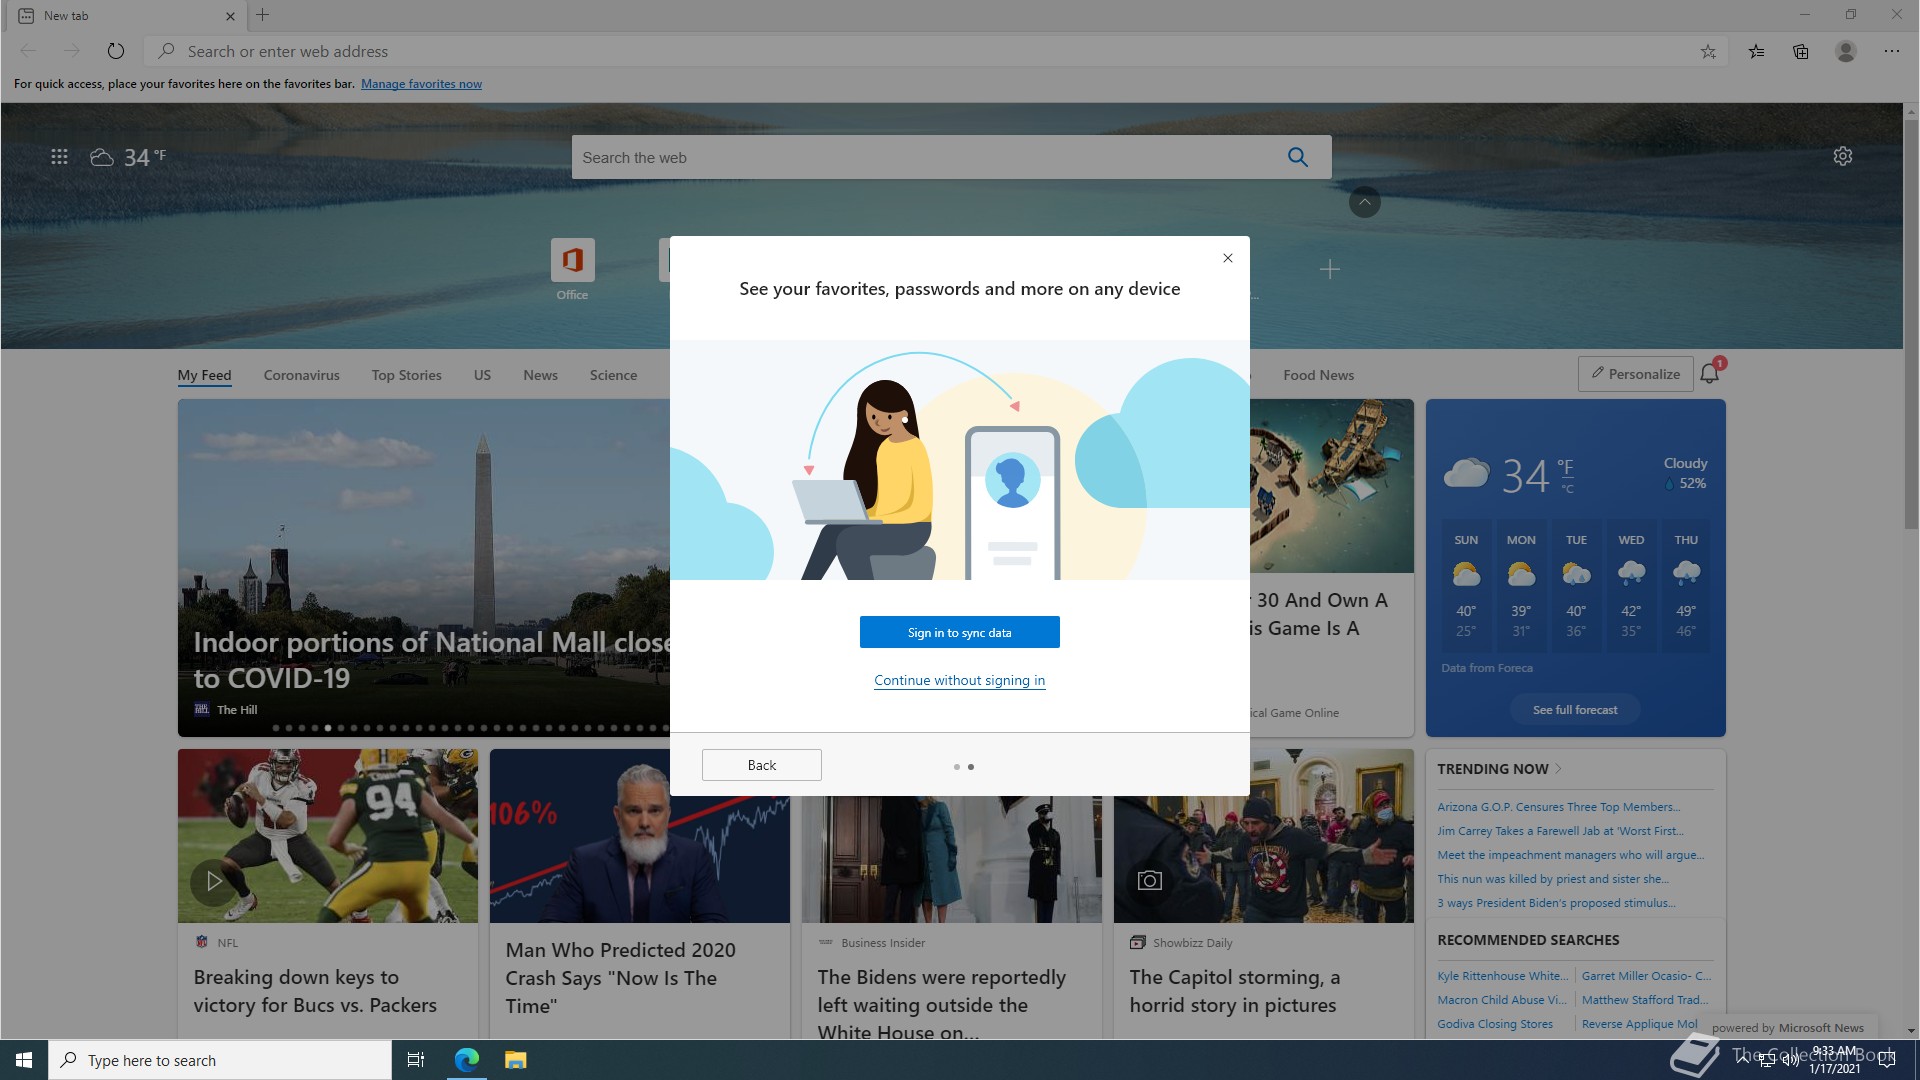Click Sign in to sync data button
This screenshot has width=1920, height=1080.
(x=959, y=632)
